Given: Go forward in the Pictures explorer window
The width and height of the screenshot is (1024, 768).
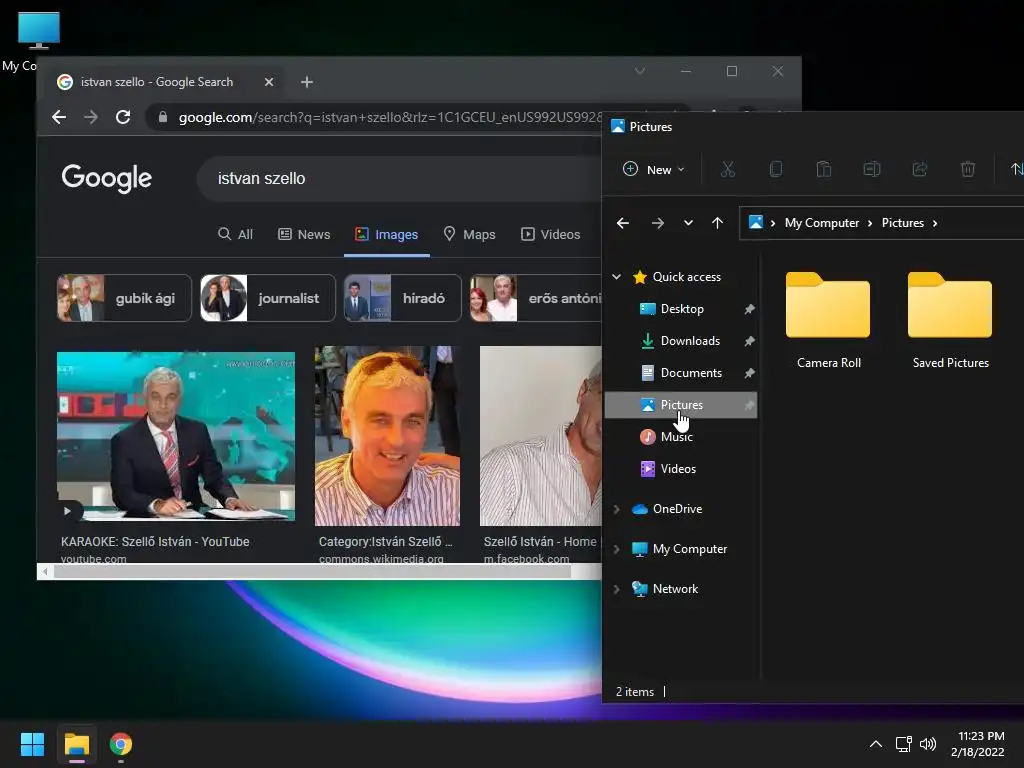Looking at the screenshot, I should (658, 223).
